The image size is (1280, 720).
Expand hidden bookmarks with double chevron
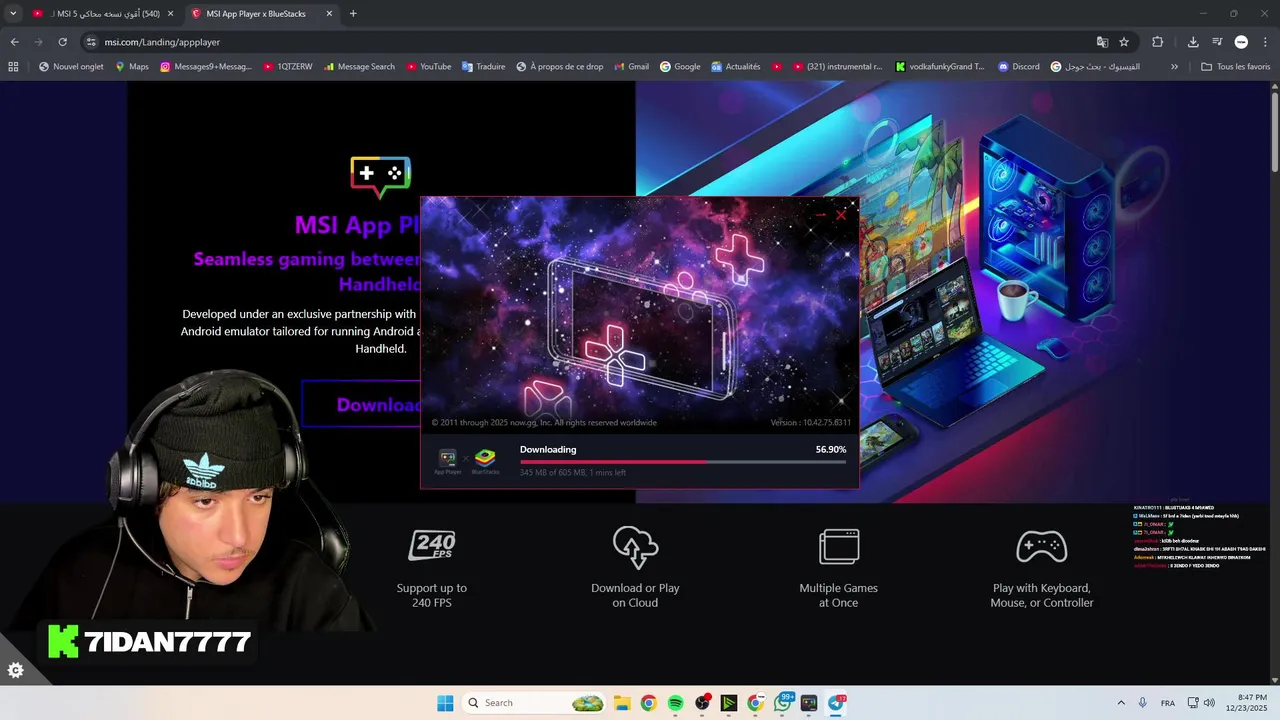point(1174,67)
